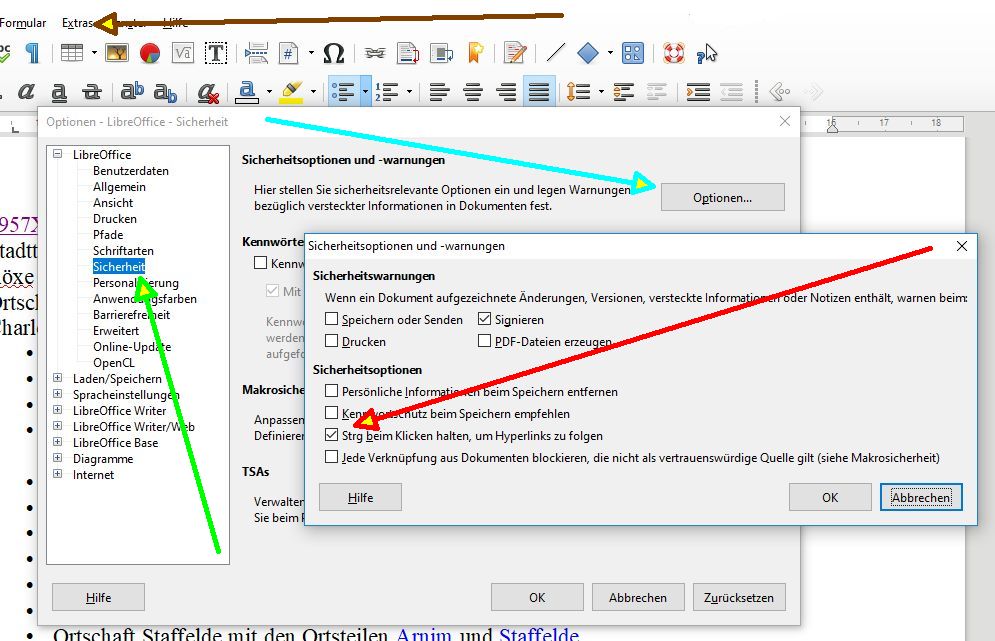
Task: Insert a special character with the Omega icon
Action: [333, 53]
